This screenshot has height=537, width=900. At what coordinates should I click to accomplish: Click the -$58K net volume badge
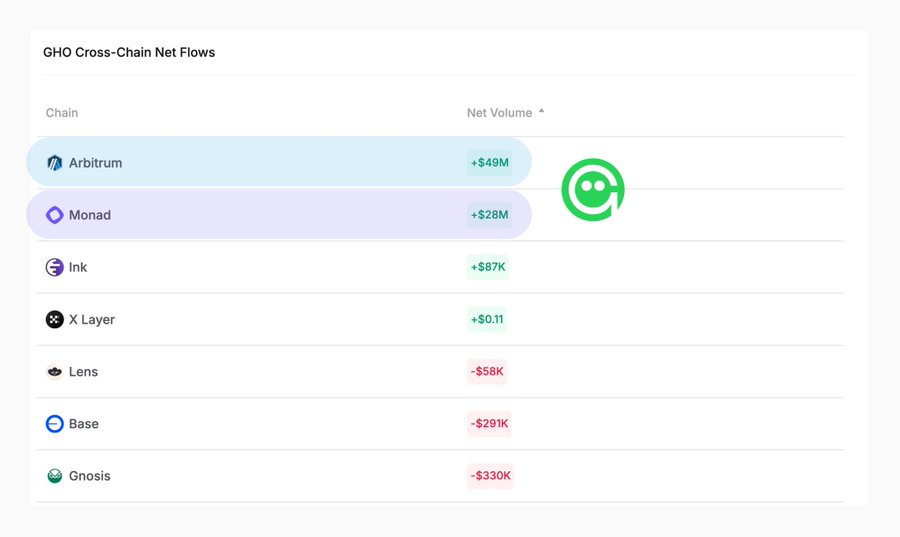click(487, 372)
